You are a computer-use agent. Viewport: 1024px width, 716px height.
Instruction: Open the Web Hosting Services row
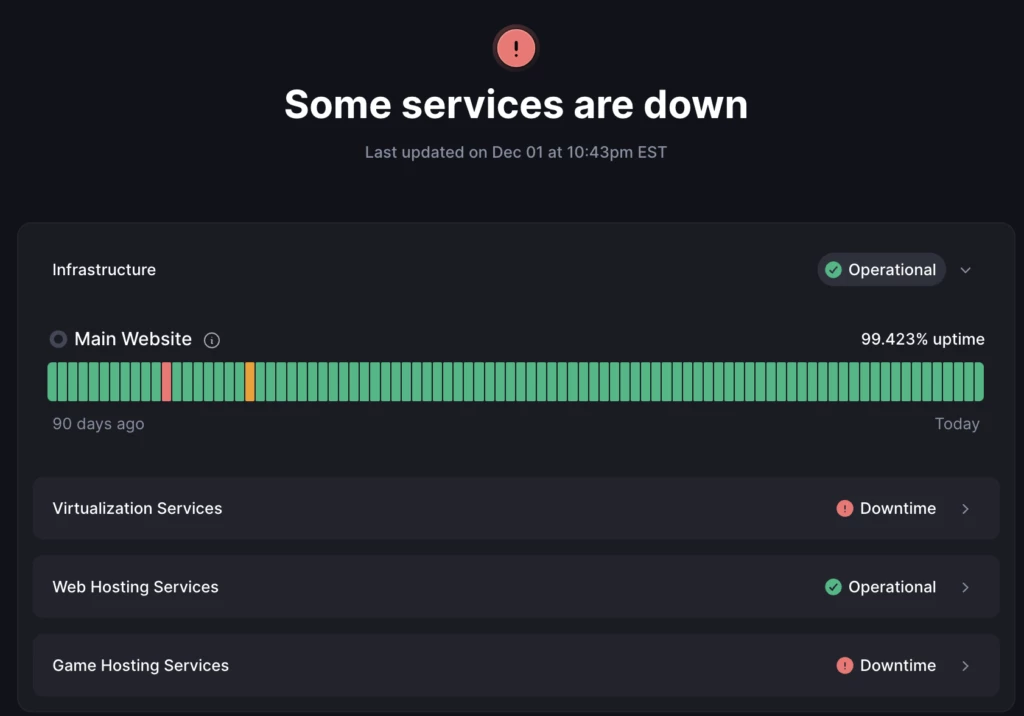(135, 587)
